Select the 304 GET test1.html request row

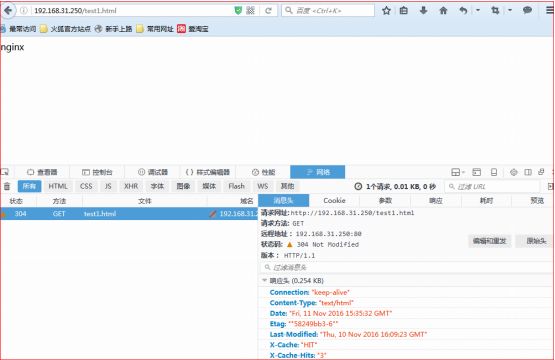tap(129, 214)
